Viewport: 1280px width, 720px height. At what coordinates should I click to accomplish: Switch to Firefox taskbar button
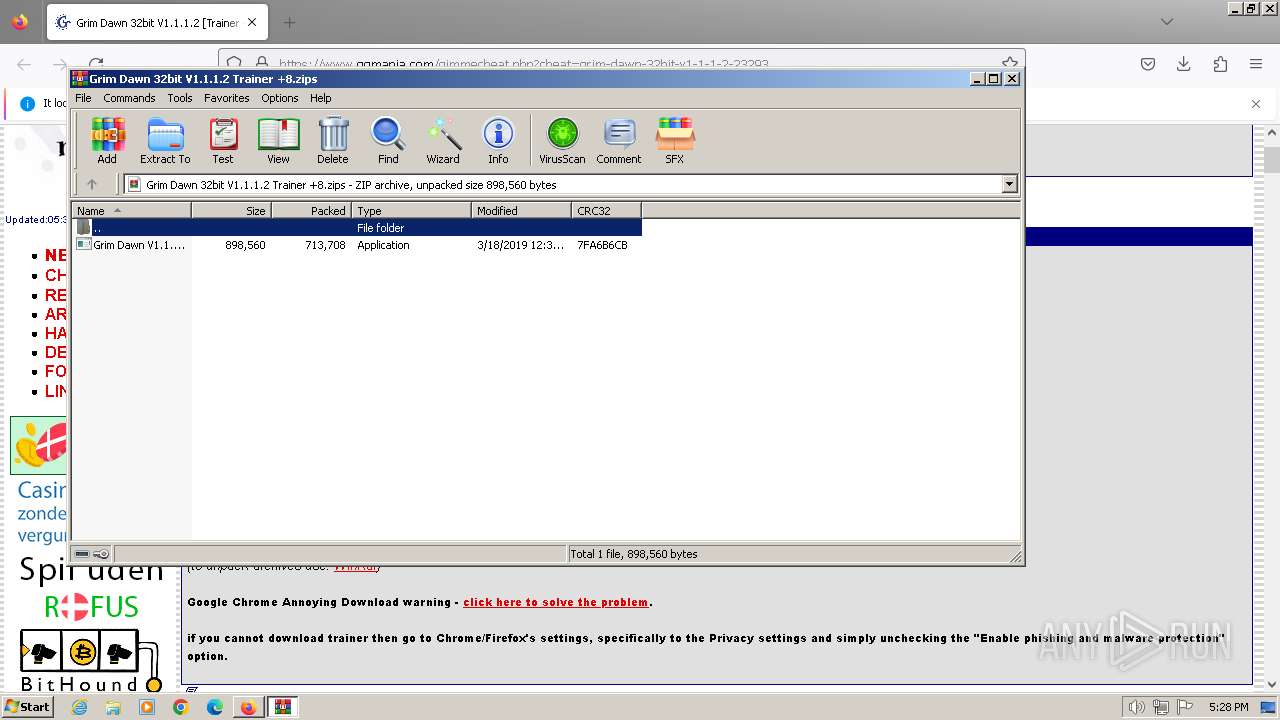point(248,707)
